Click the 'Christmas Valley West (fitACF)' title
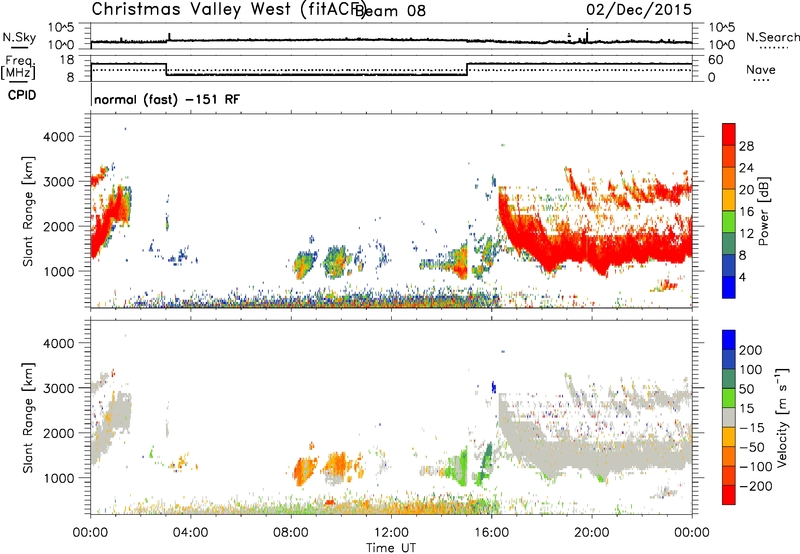 pos(228,10)
